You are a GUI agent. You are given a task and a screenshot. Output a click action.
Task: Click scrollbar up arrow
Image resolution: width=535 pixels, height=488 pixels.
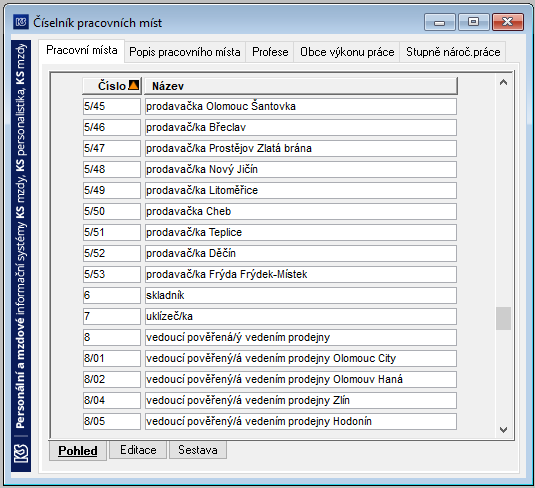click(503, 83)
